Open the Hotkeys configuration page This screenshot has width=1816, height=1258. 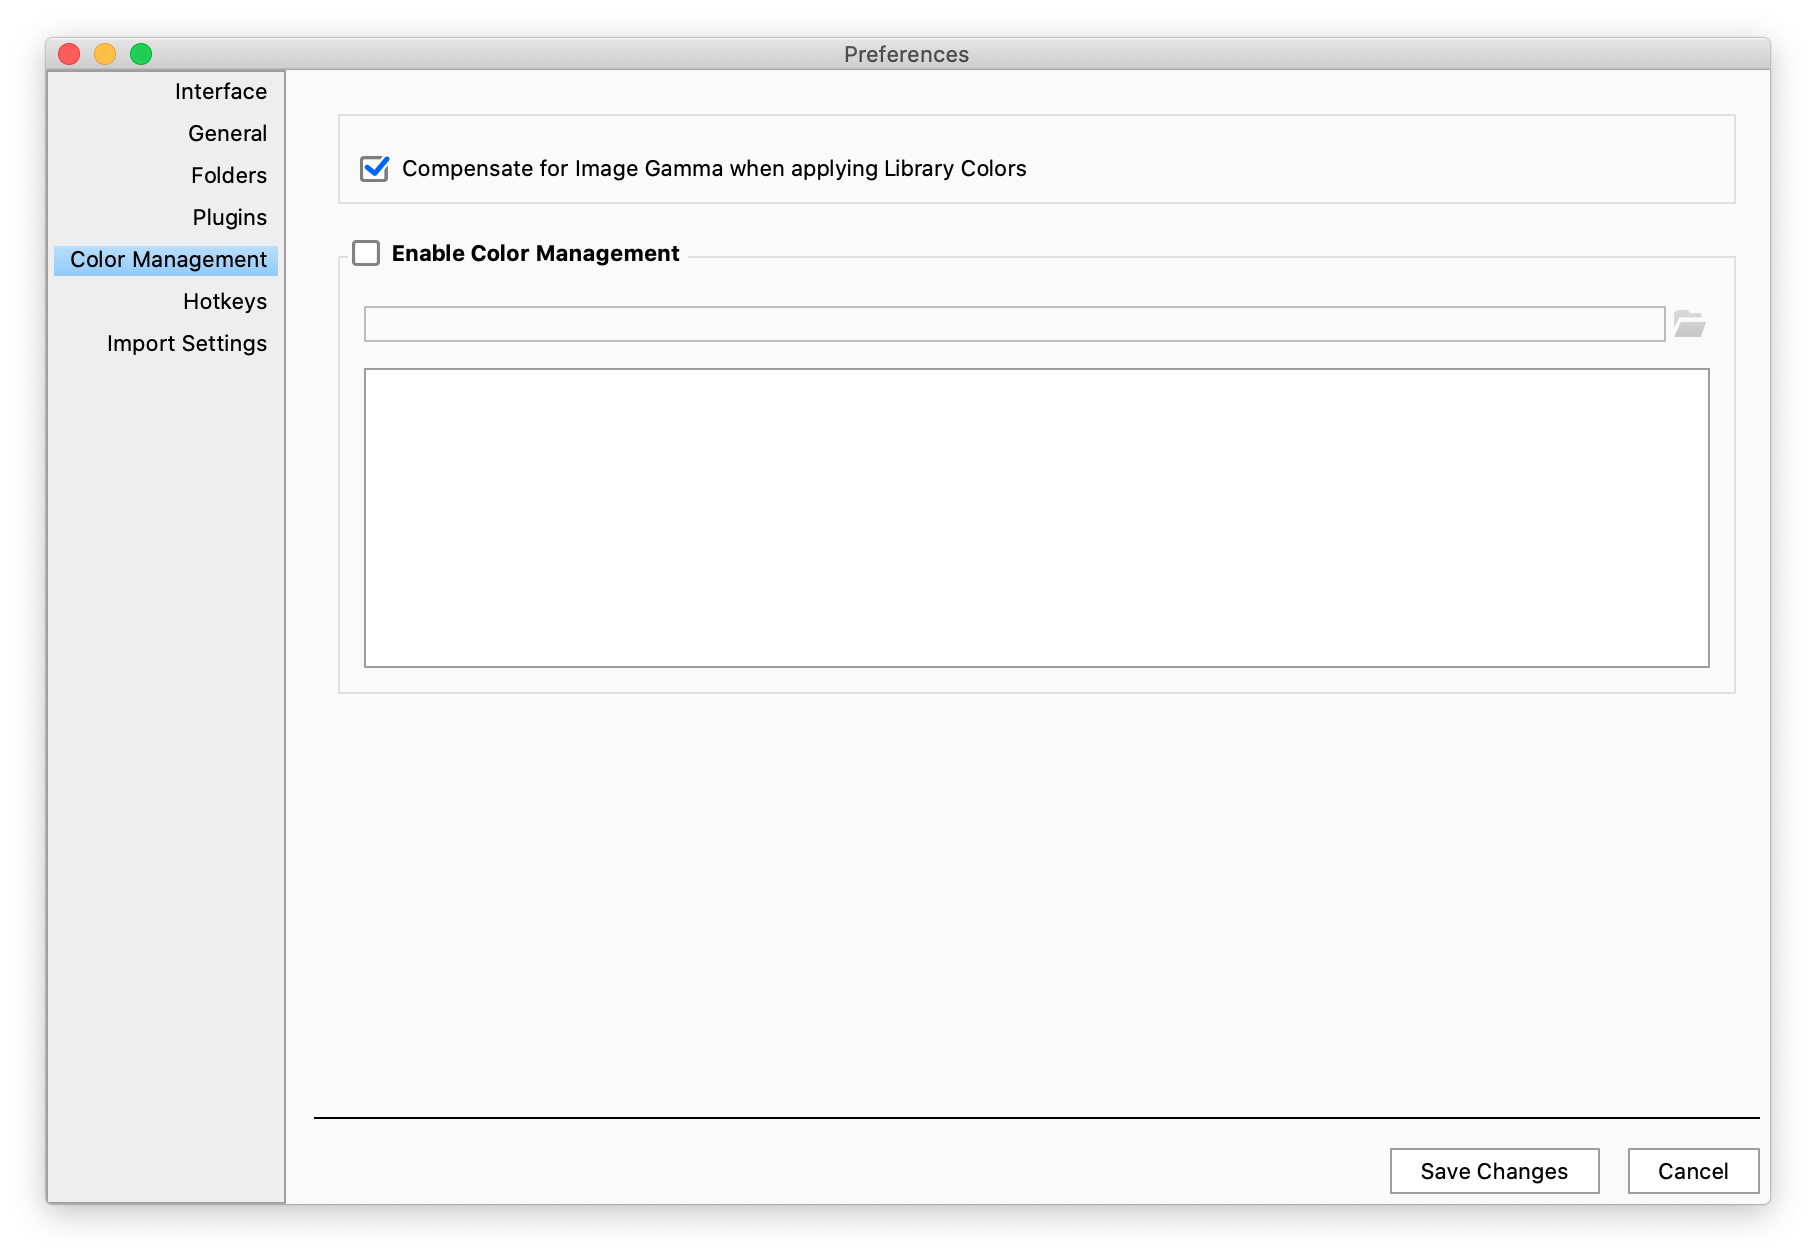coord(225,301)
